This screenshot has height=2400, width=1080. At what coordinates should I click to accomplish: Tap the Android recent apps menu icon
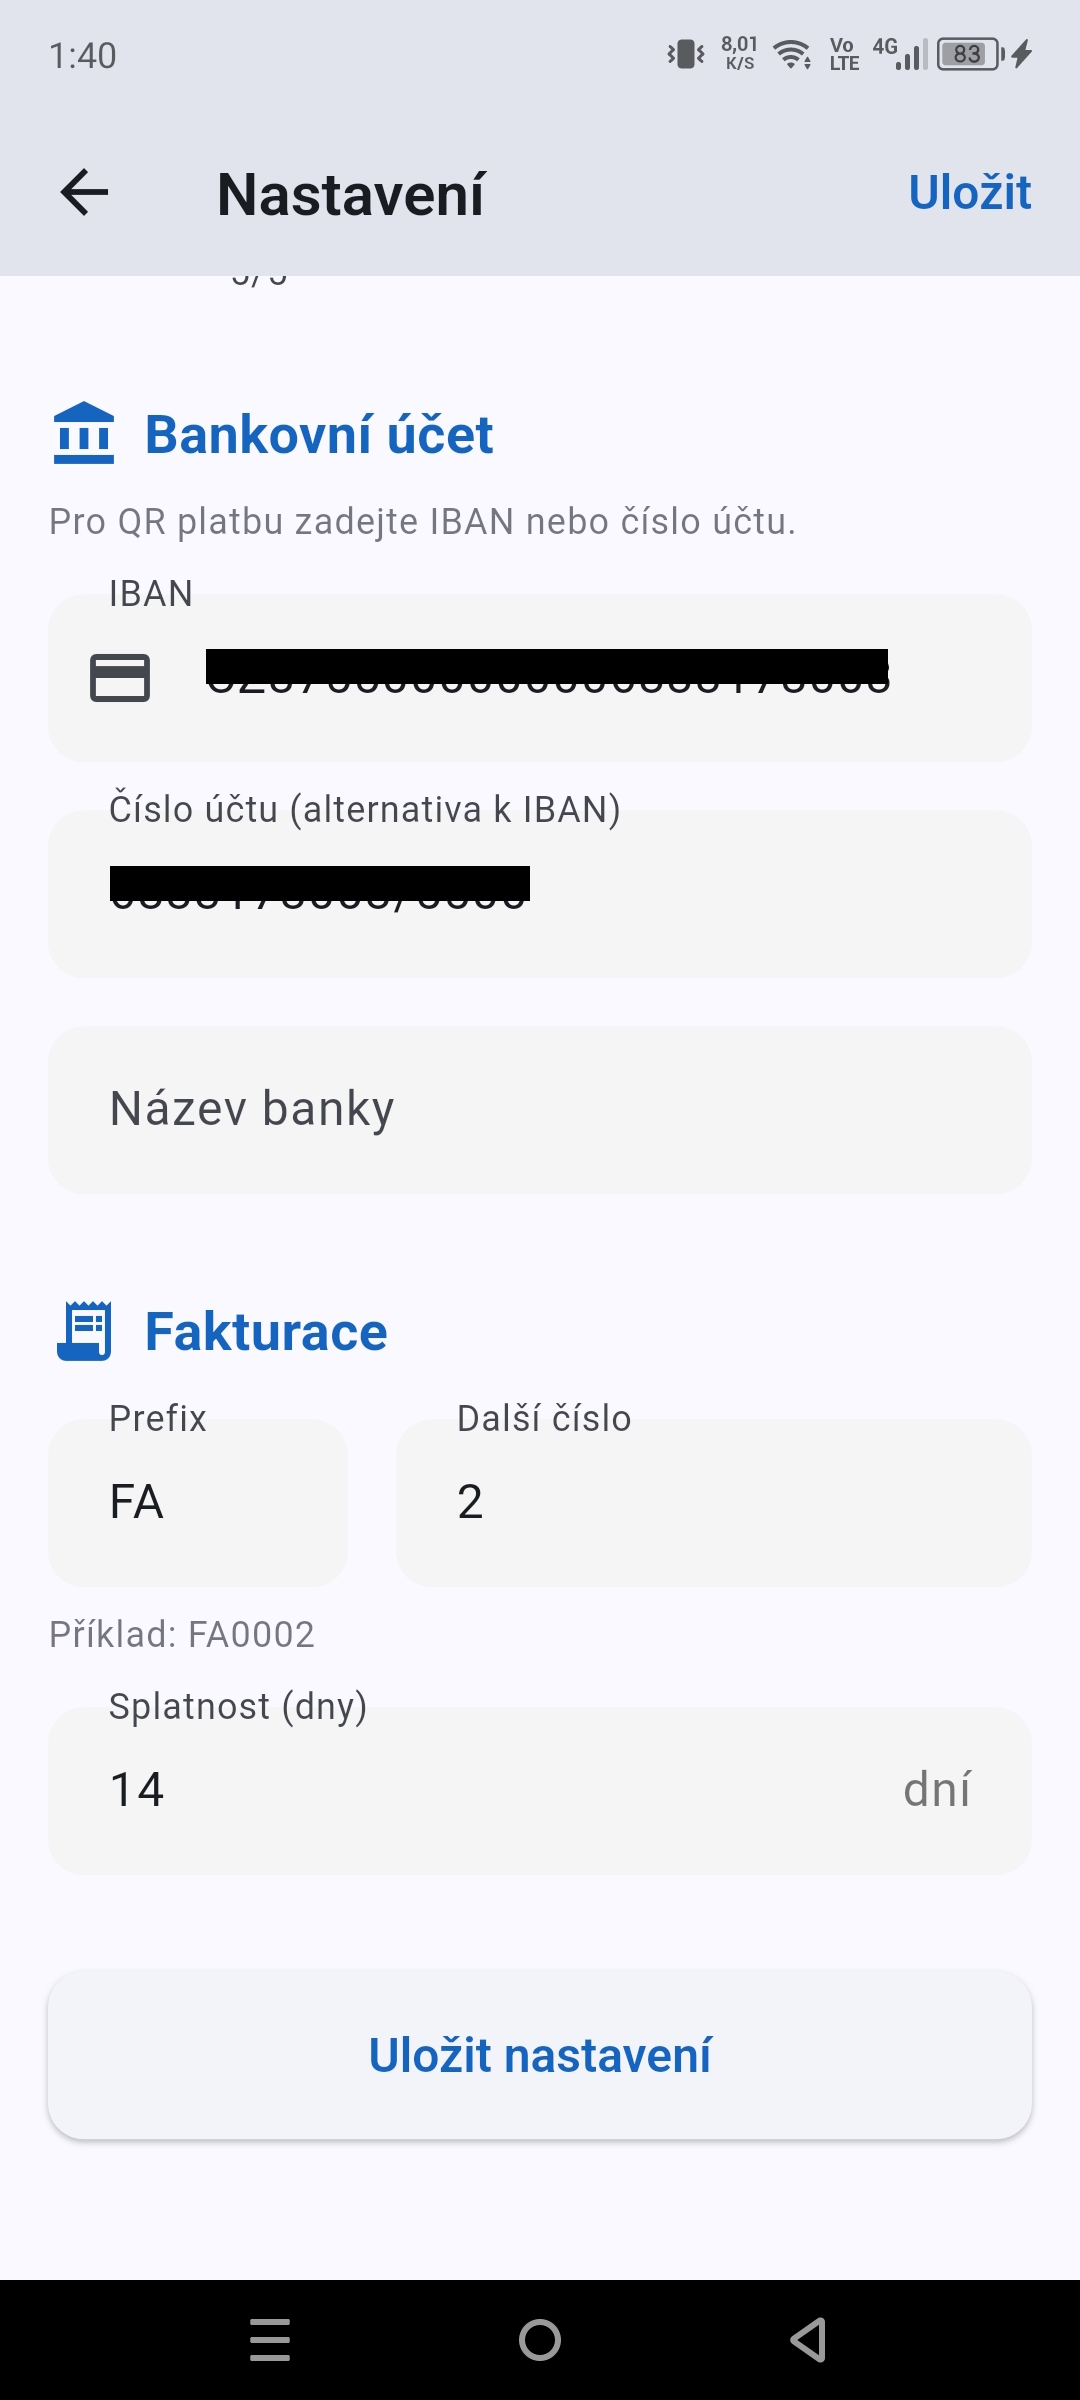[270, 2340]
